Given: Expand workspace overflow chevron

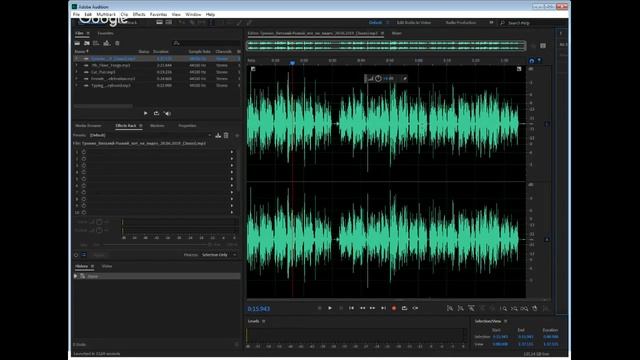Looking at the screenshot, I should coord(491,23).
